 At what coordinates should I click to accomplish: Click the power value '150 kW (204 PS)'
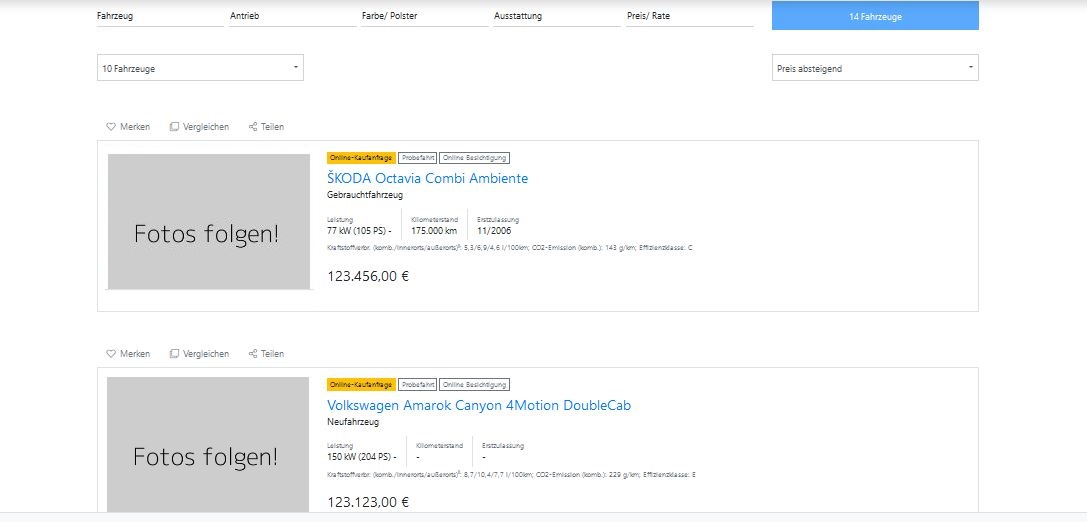pos(359,458)
